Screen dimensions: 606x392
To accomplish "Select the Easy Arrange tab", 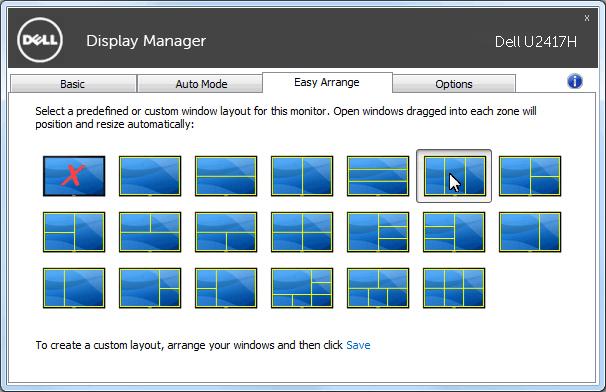I will pos(327,82).
